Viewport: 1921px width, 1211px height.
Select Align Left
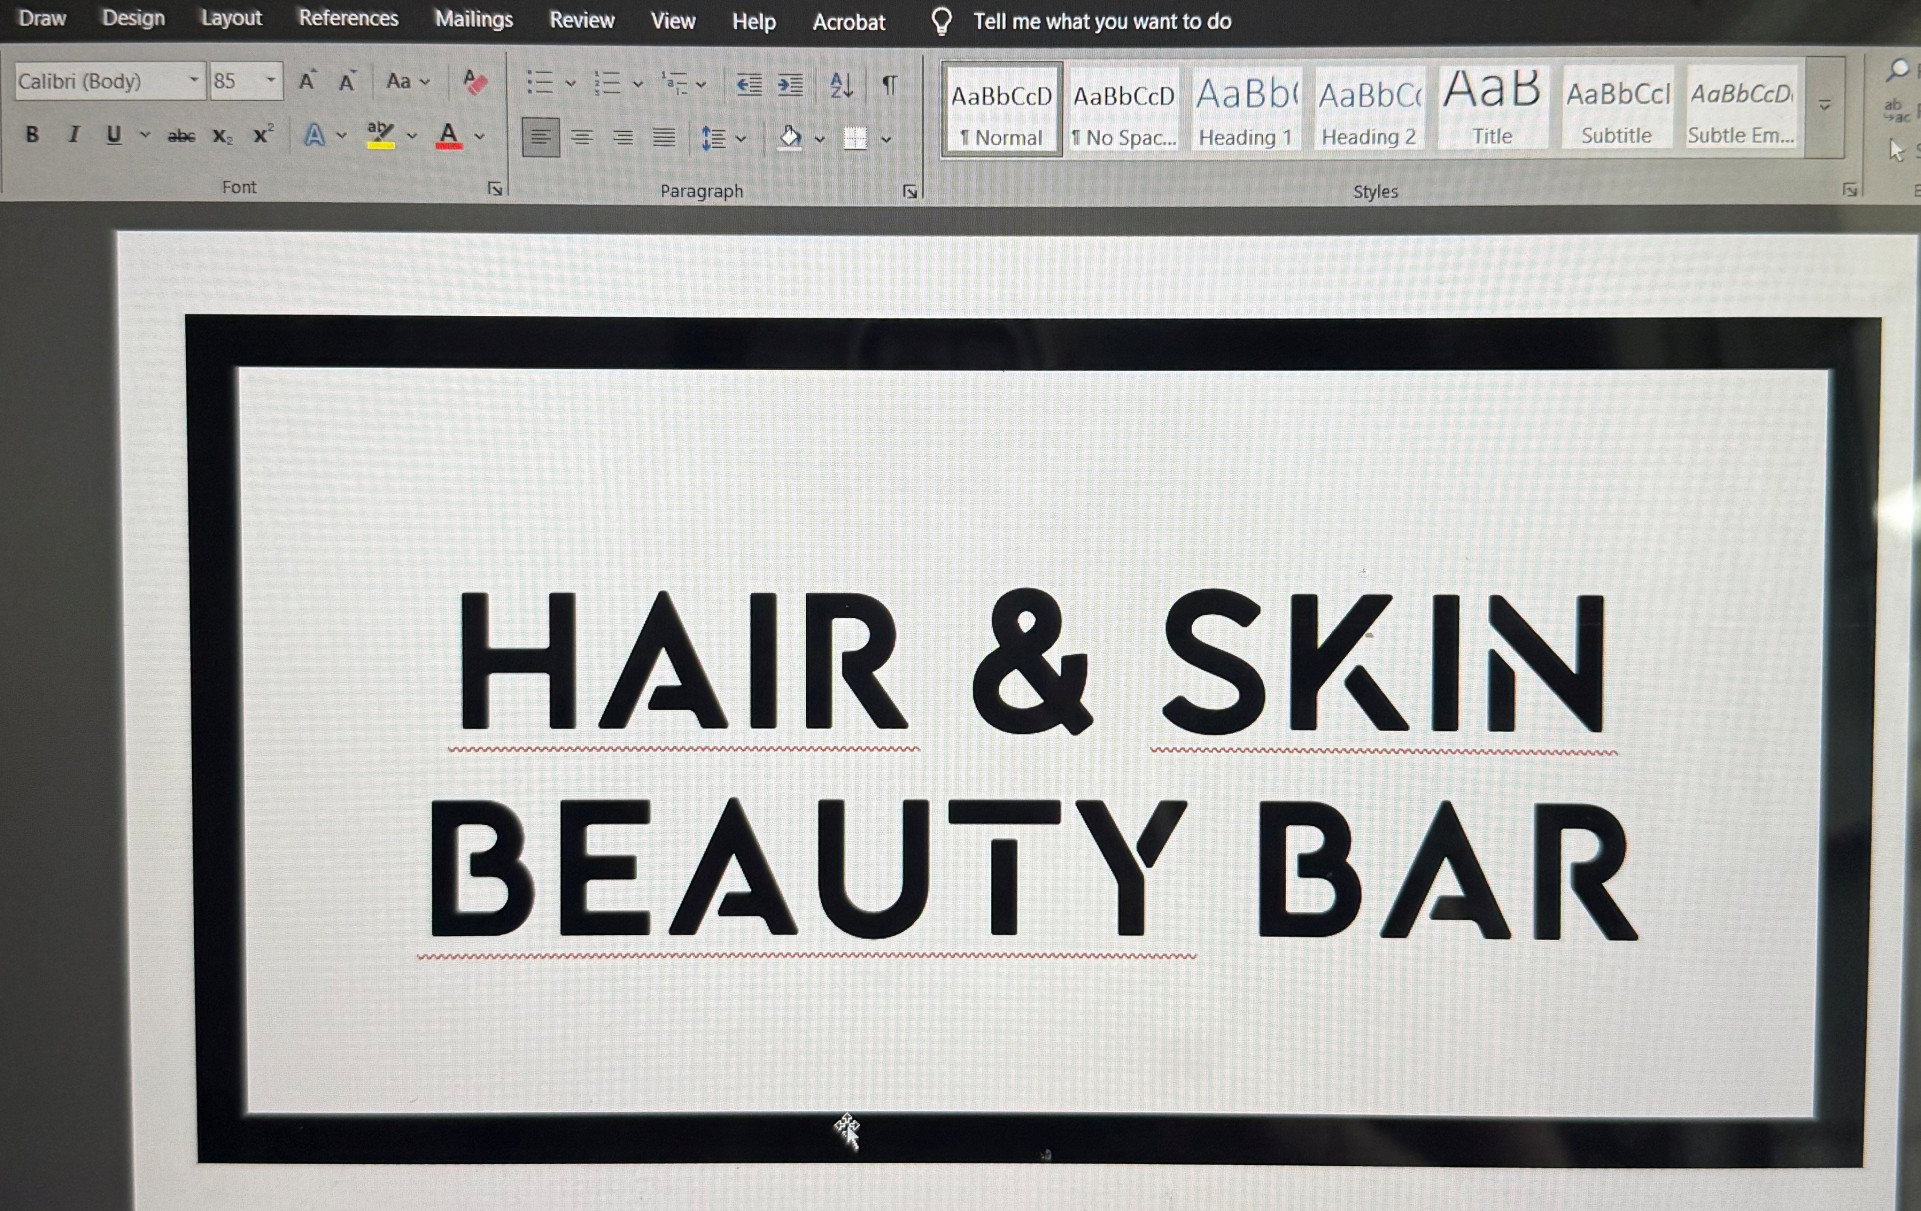pos(540,138)
